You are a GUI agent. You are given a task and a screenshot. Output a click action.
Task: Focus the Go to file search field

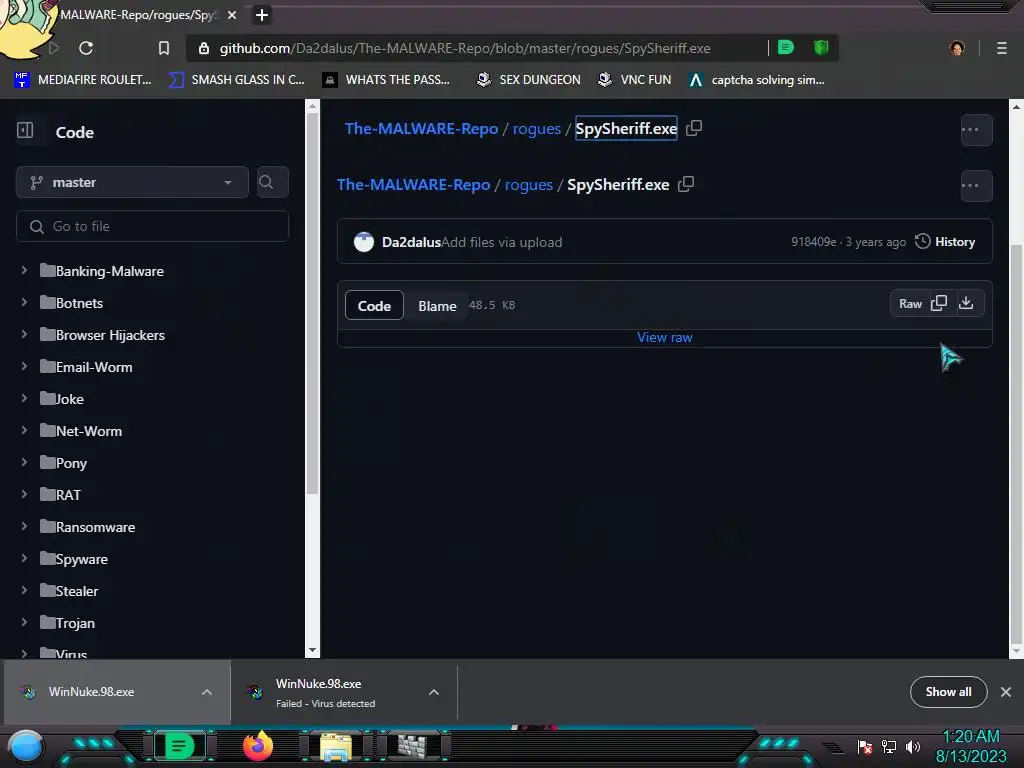tap(152, 226)
